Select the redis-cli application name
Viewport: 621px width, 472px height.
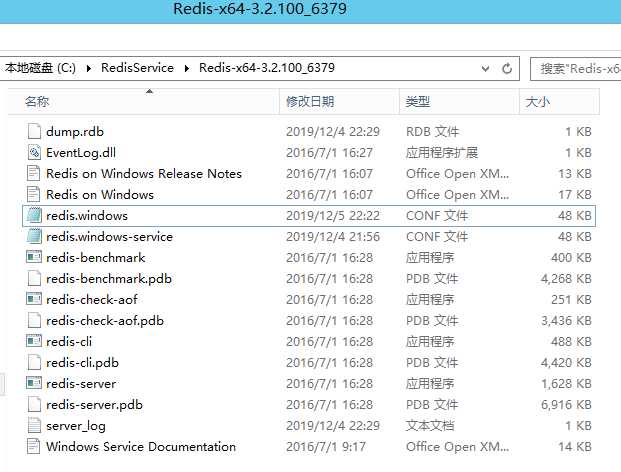69,341
